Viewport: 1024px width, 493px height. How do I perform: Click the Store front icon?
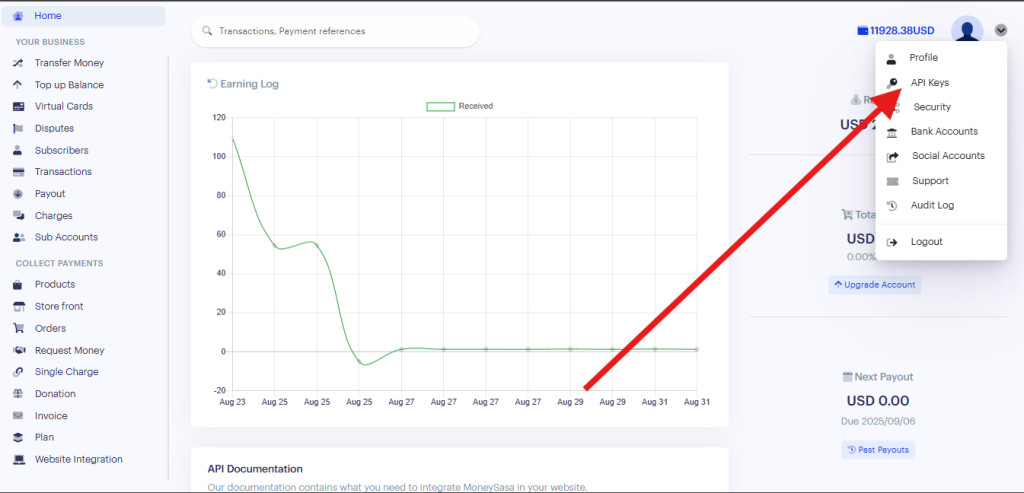coord(18,307)
